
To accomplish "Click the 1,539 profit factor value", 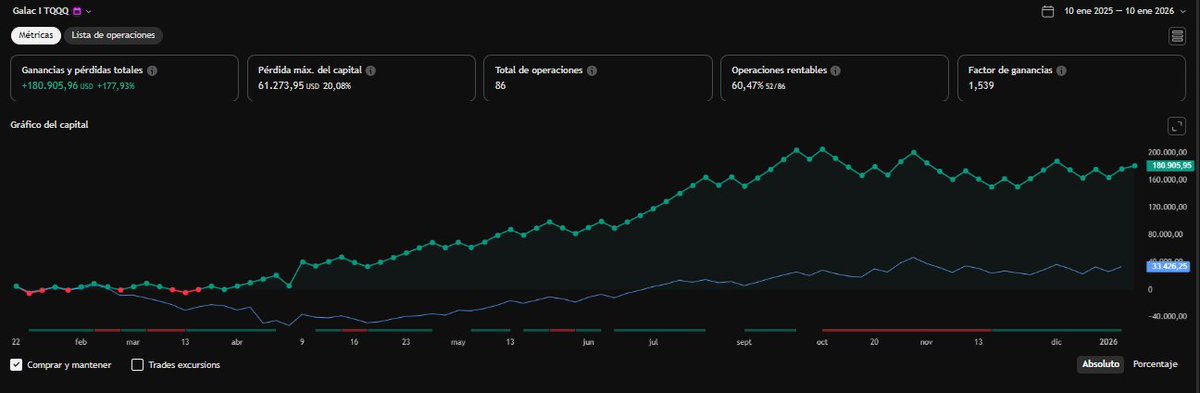I will [x=981, y=86].
